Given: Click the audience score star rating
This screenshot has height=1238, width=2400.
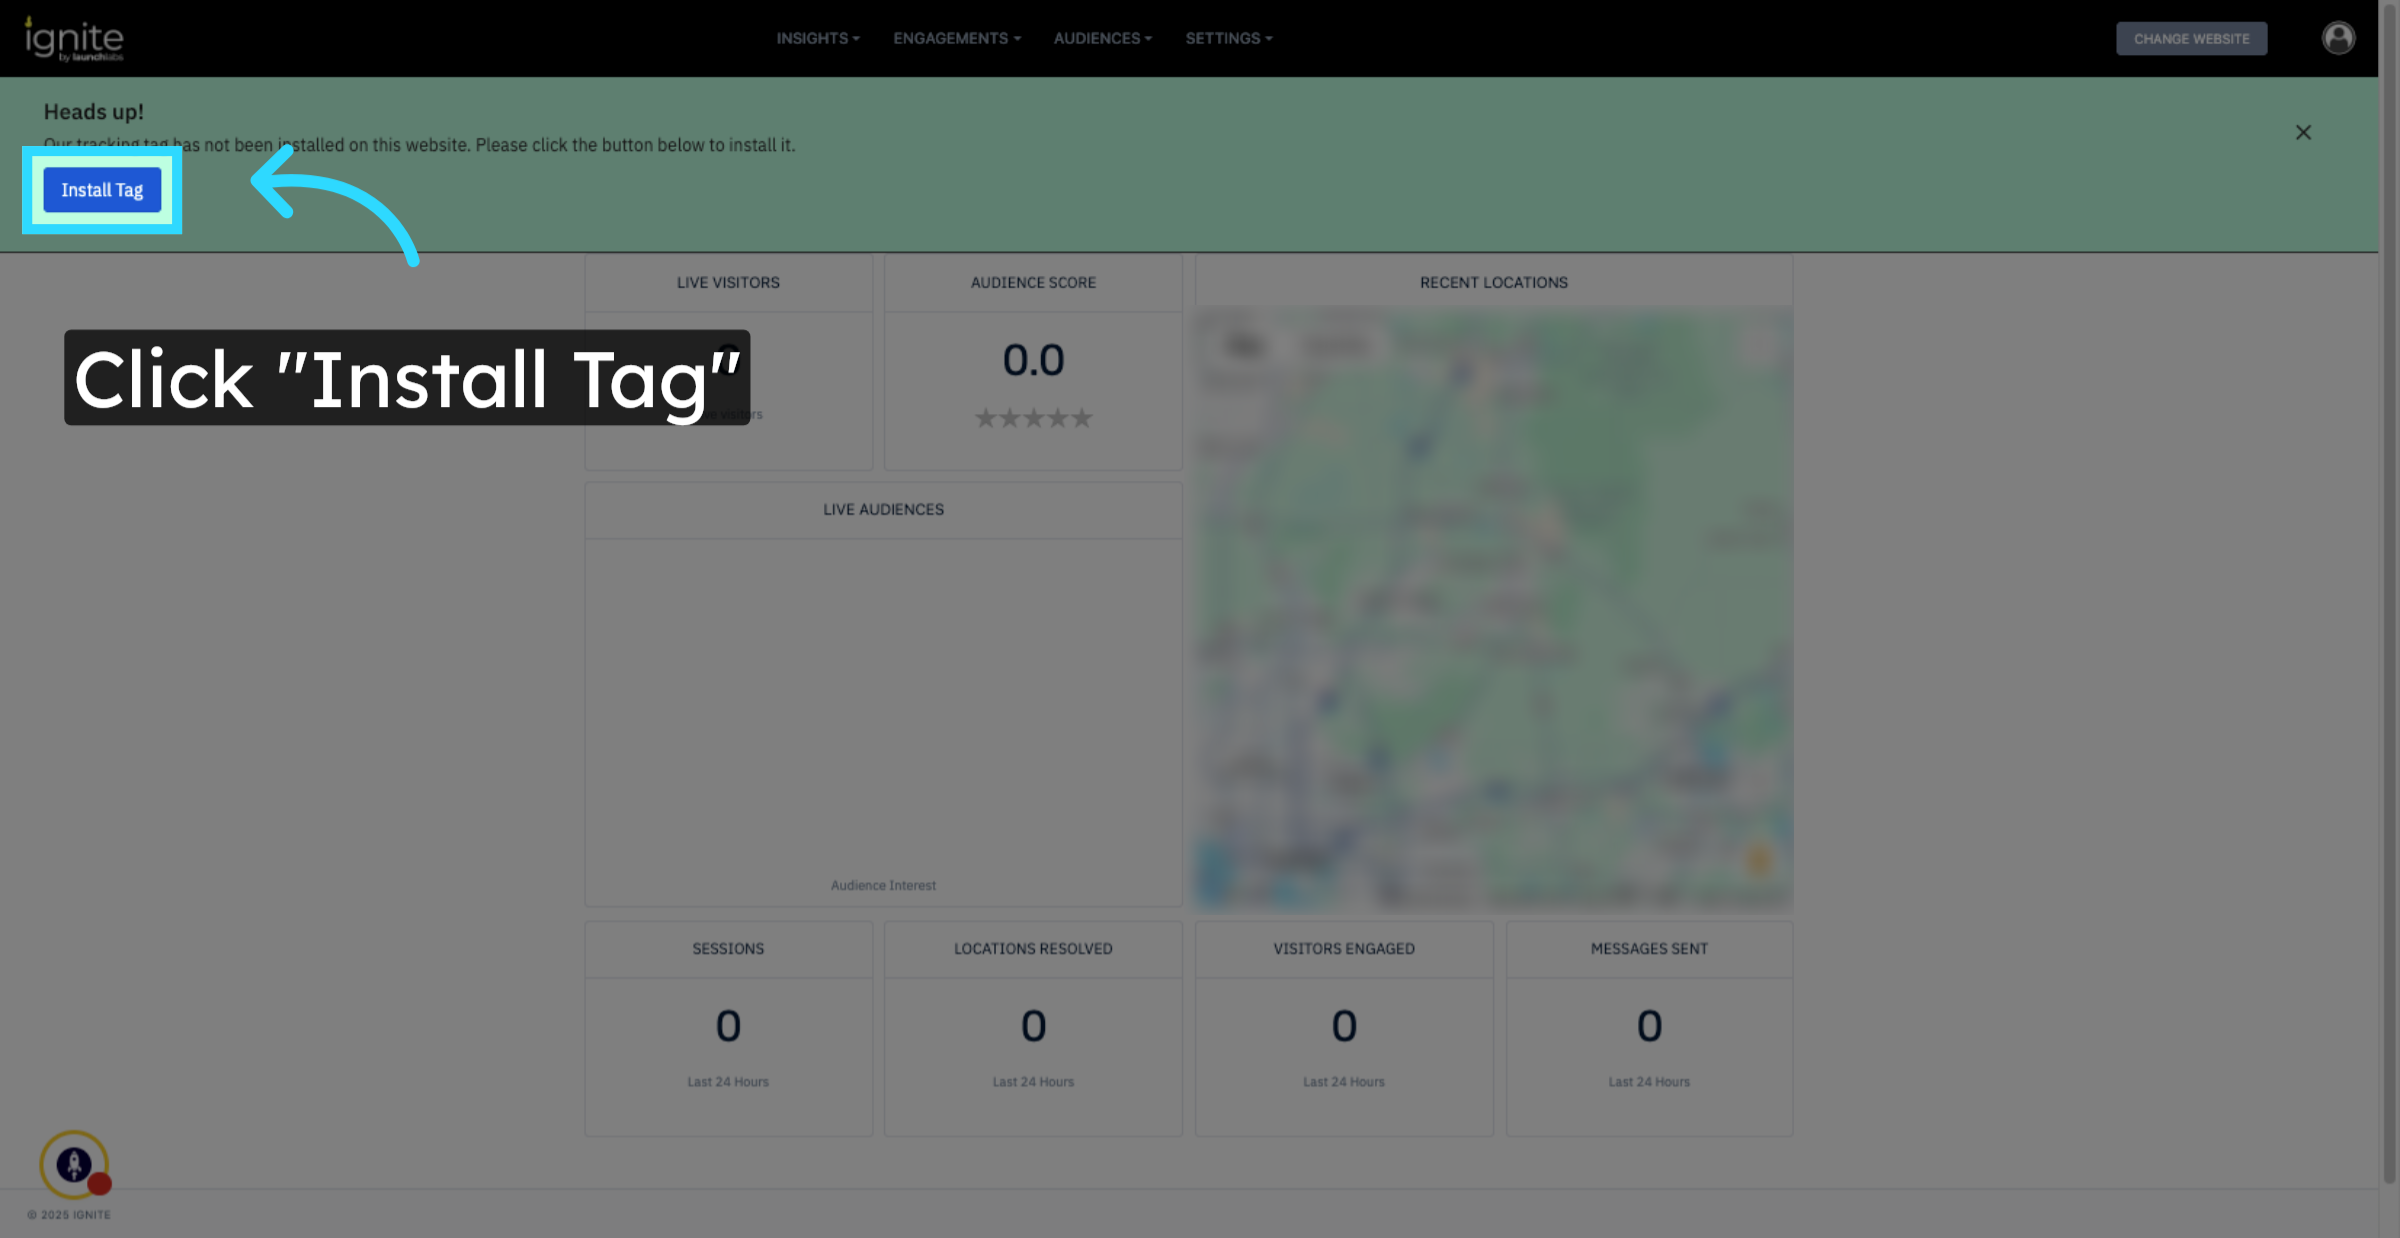Looking at the screenshot, I should 1033,418.
